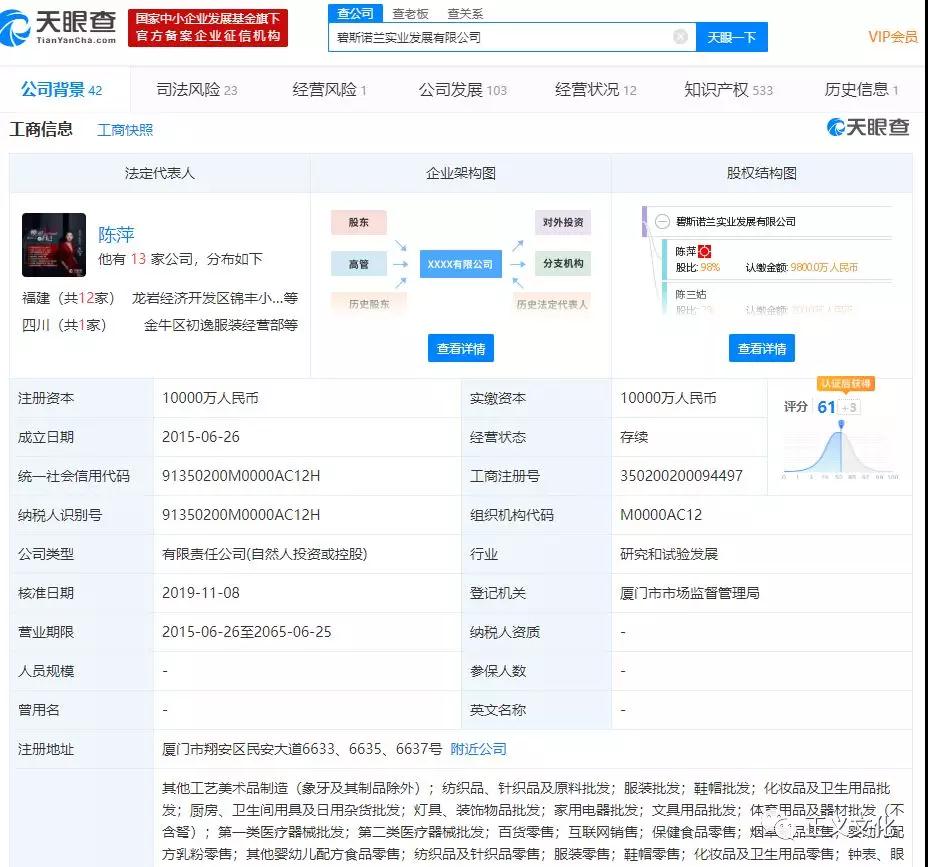Open the 知识产权 tab
Screen dimensions: 928x867
tap(728, 90)
